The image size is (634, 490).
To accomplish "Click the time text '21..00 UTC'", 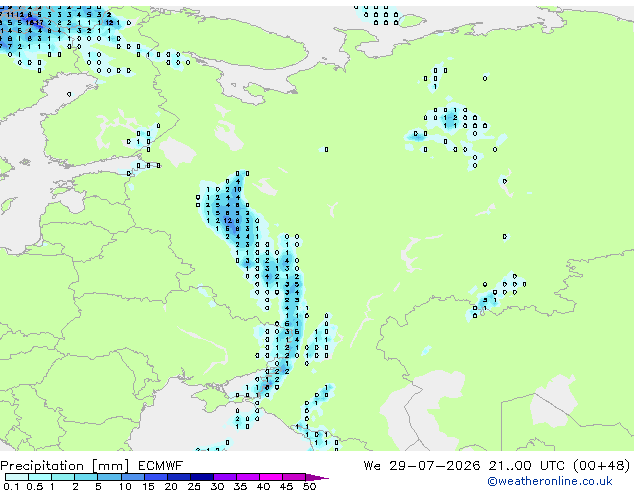I will (526, 466).
